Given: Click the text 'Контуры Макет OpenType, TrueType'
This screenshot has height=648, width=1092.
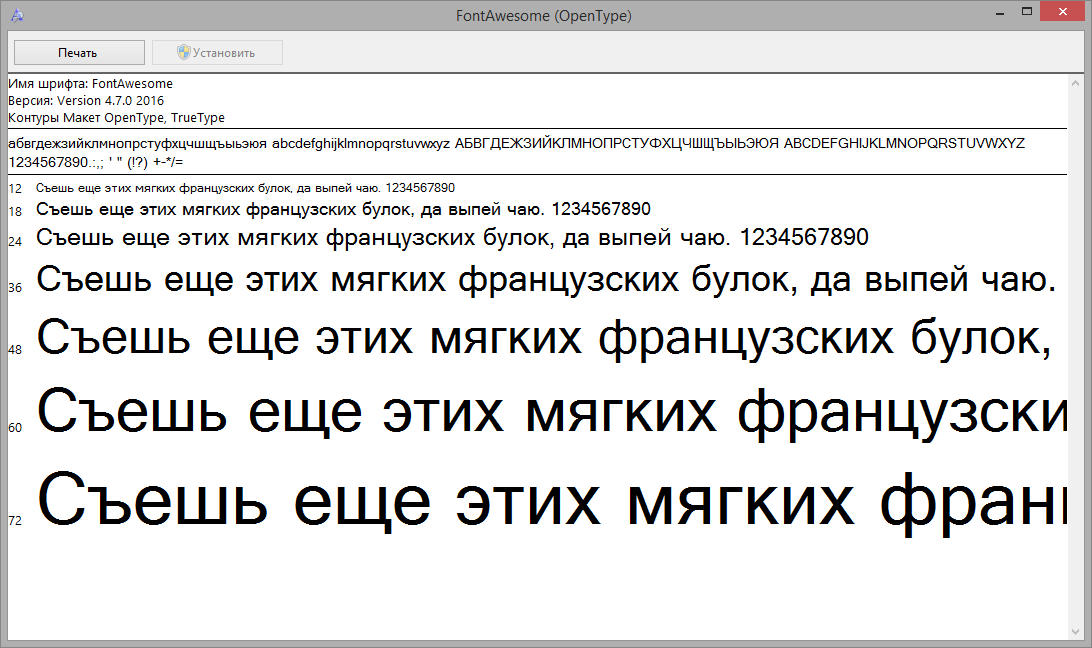Looking at the screenshot, I should click(x=116, y=118).
